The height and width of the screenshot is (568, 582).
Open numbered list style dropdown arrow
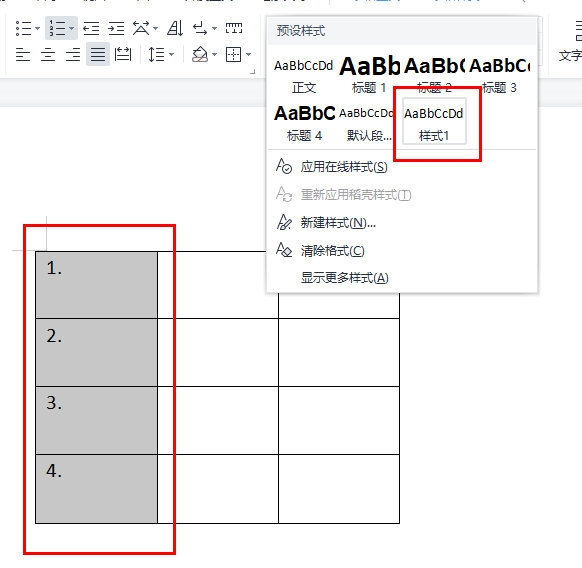[x=72, y=28]
